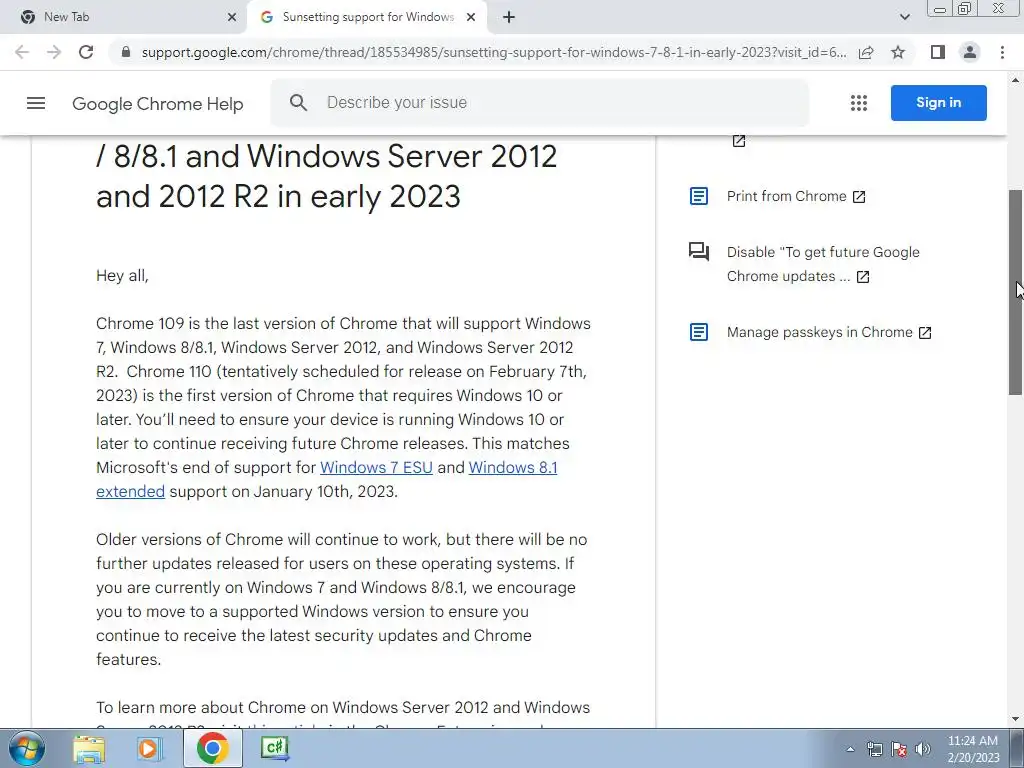1024x768 pixels.
Task: Open the Manage passkeys in Chrome article
Action: [820, 332]
